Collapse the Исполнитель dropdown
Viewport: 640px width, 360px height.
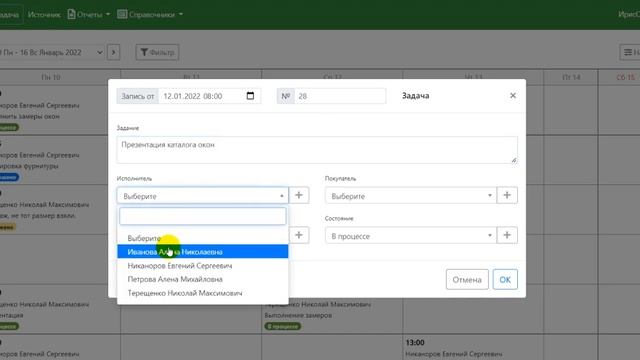[203, 196]
